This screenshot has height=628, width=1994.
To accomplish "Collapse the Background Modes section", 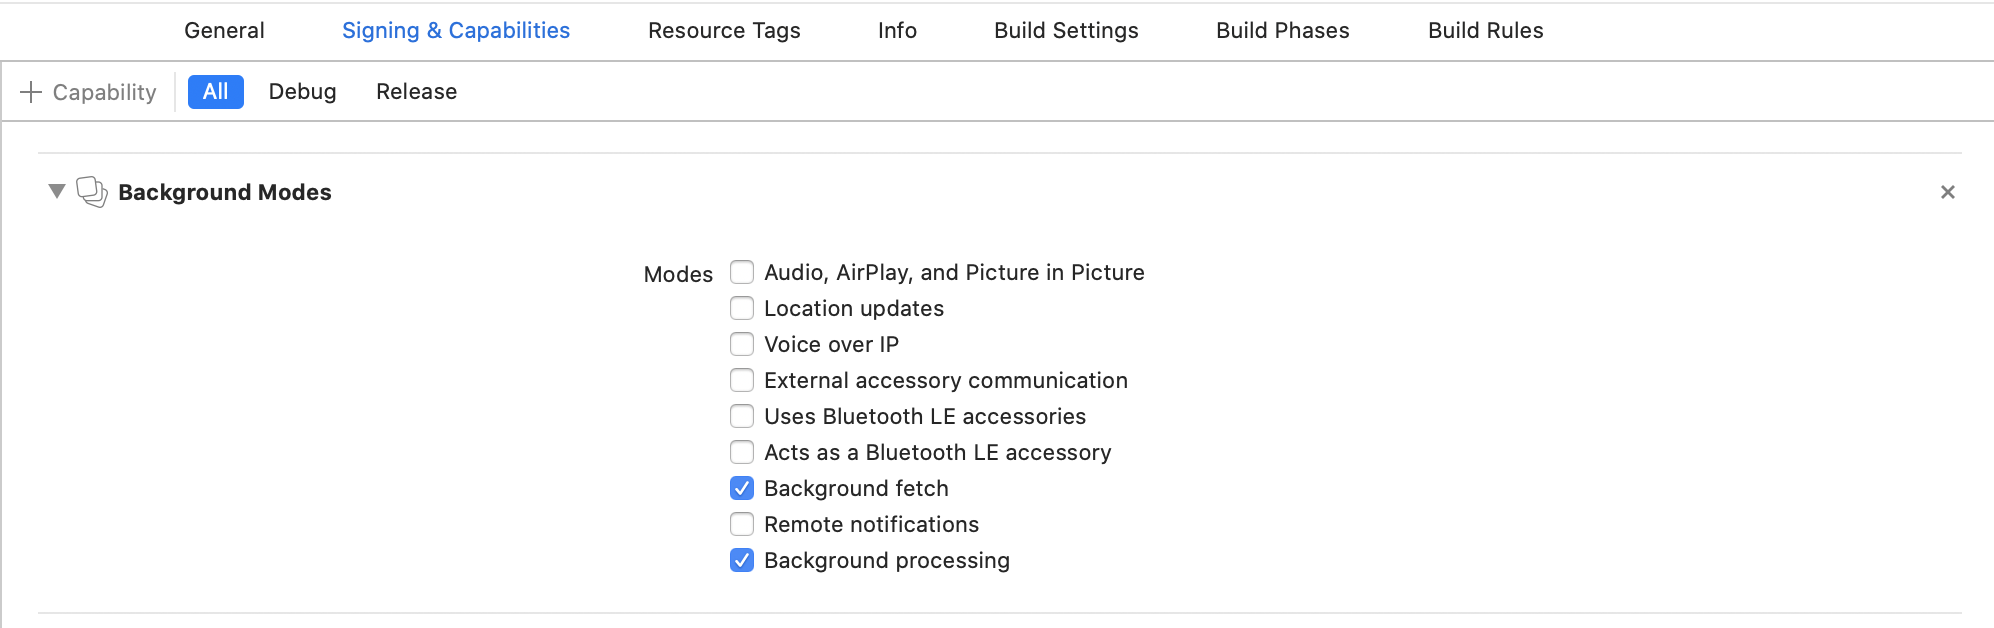I will point(57,191).
